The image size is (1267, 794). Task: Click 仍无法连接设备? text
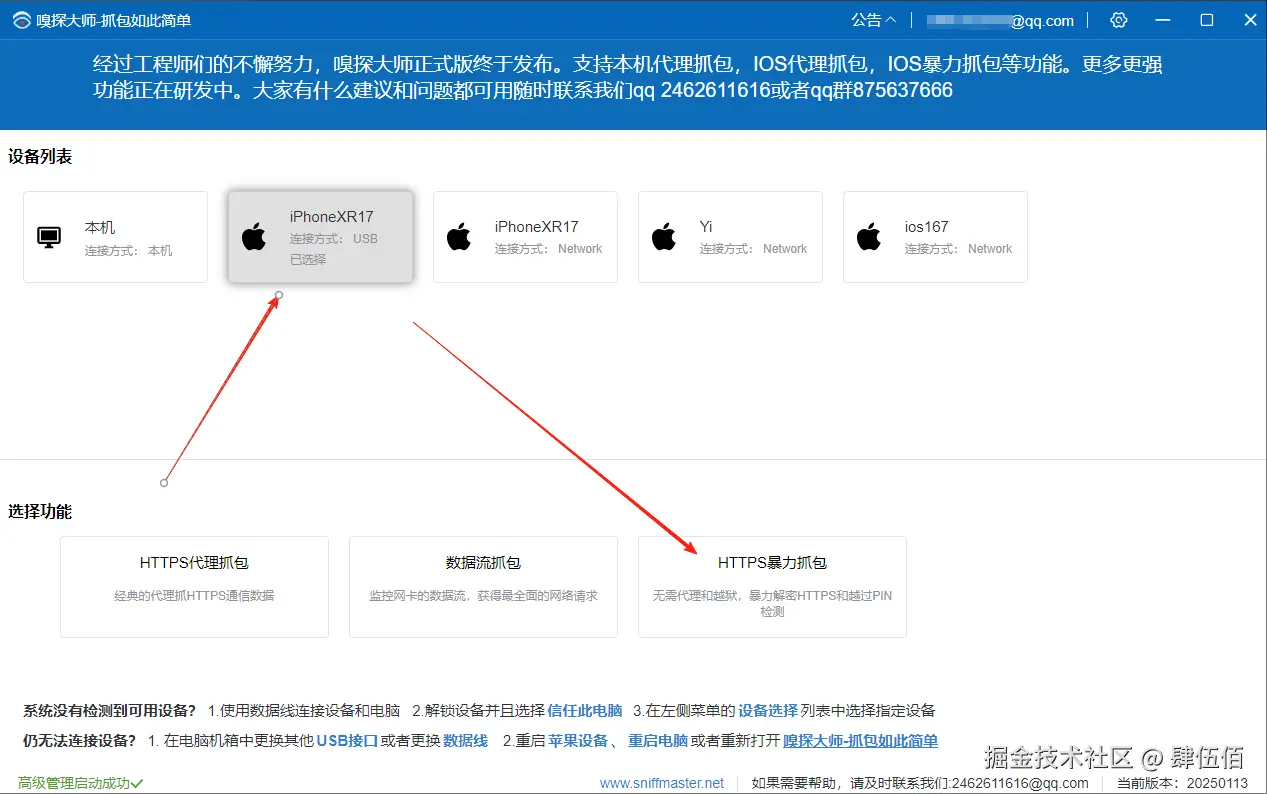pyautogui.click(x=80, y=741)
